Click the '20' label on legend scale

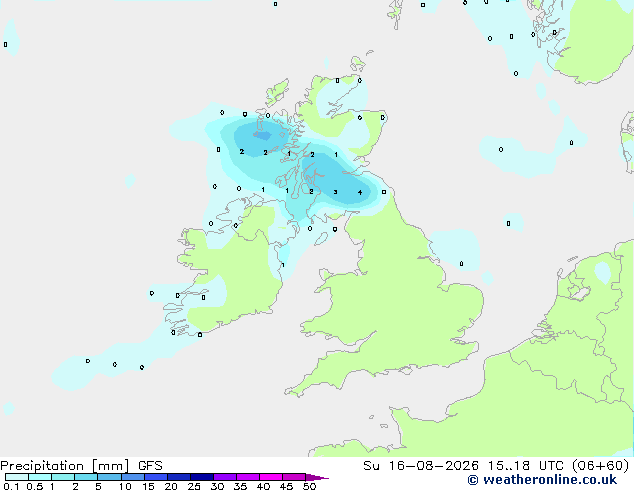click(171, 486)
